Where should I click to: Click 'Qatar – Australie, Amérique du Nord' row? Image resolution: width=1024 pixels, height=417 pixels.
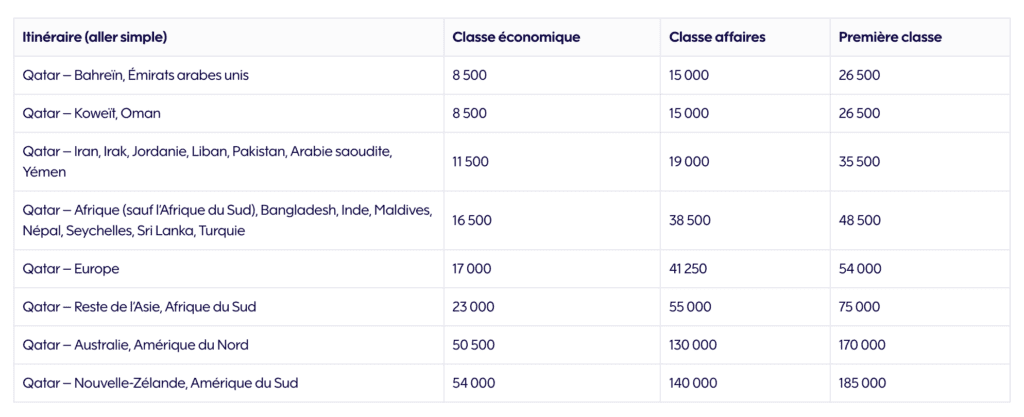pos(135,345)
